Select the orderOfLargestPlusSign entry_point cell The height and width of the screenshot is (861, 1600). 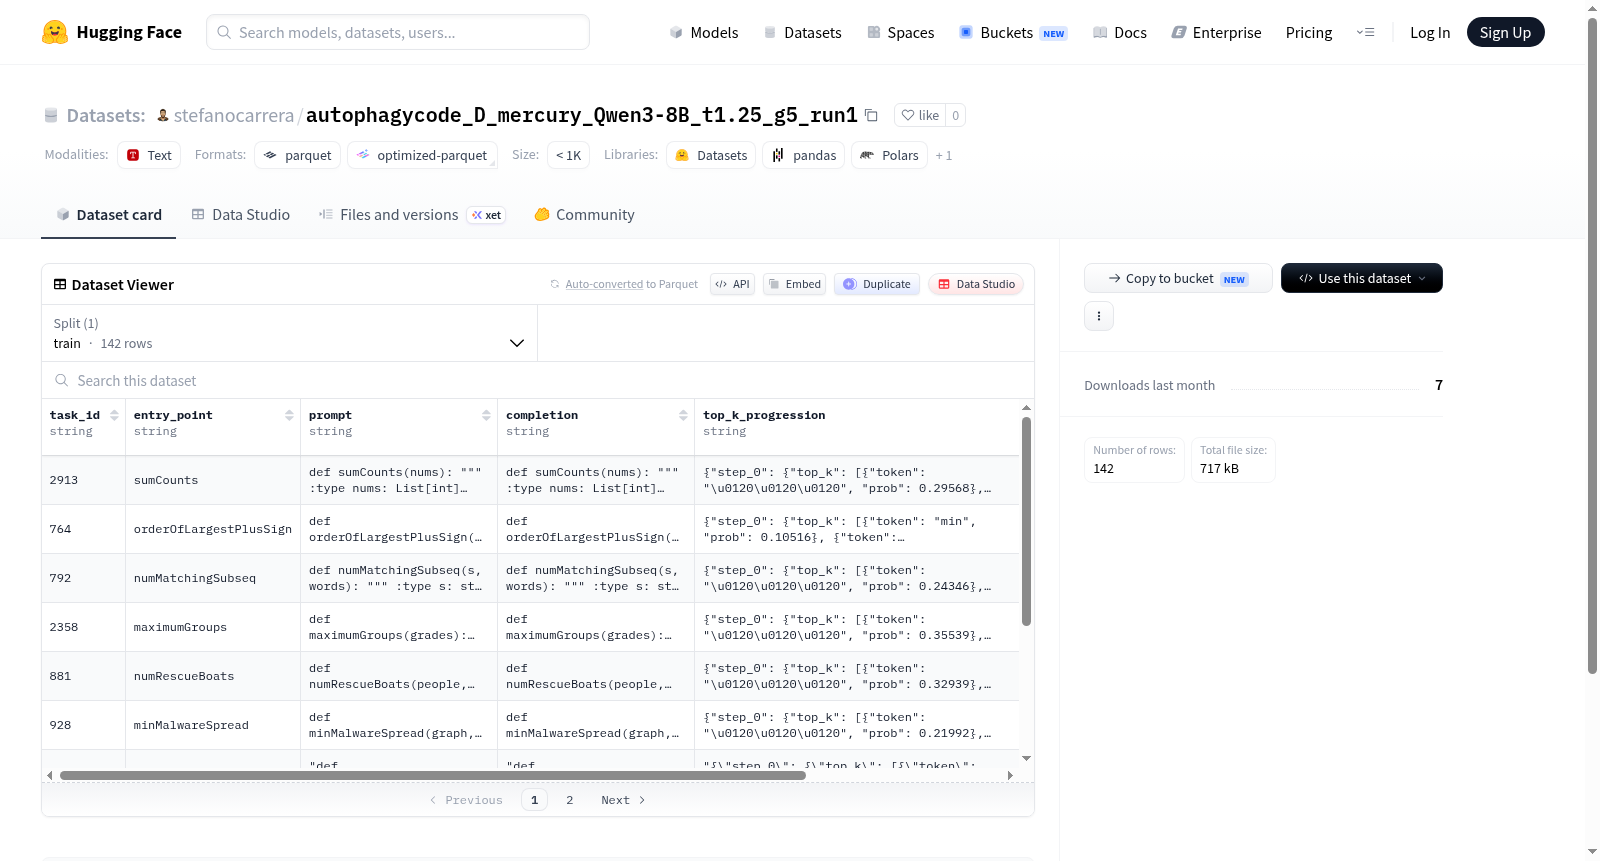point(213,529)
